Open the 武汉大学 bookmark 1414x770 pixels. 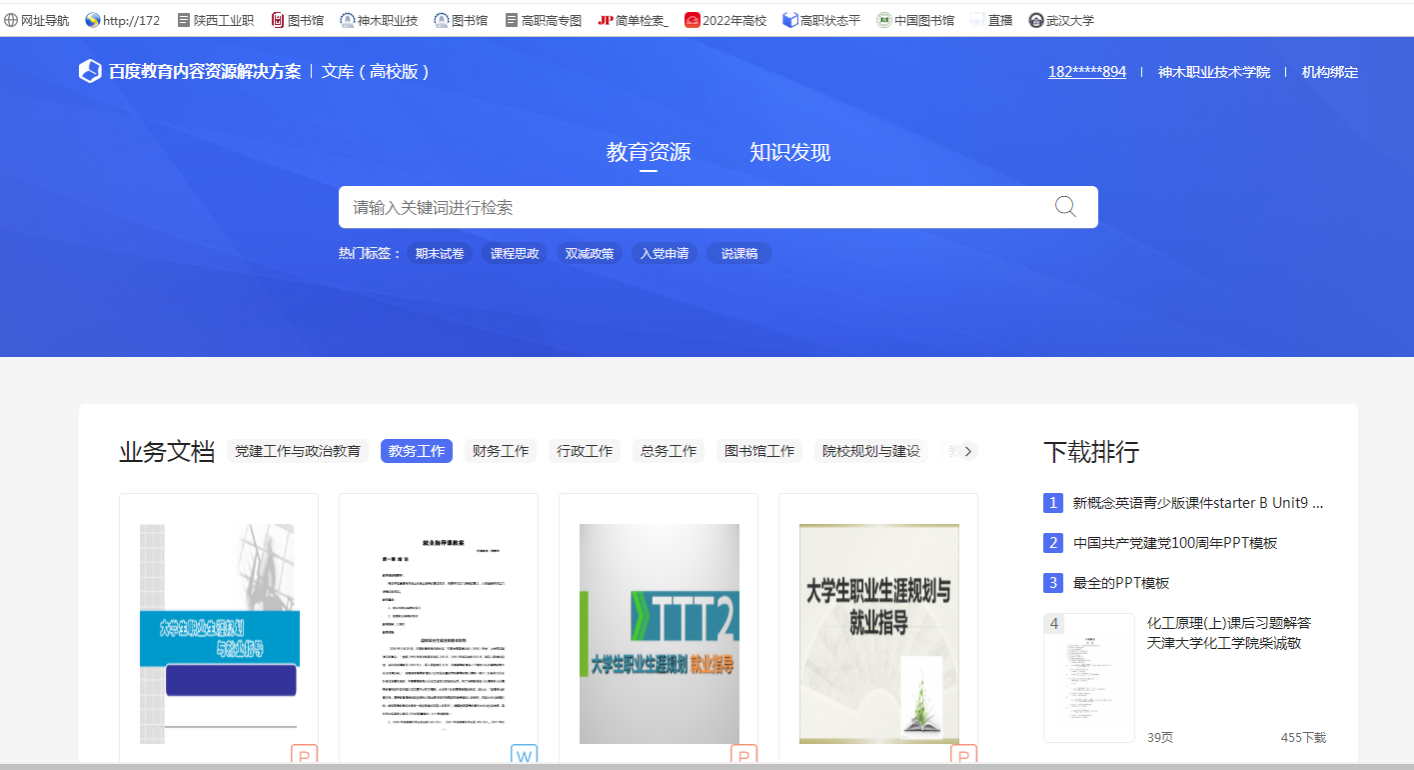1061,20
